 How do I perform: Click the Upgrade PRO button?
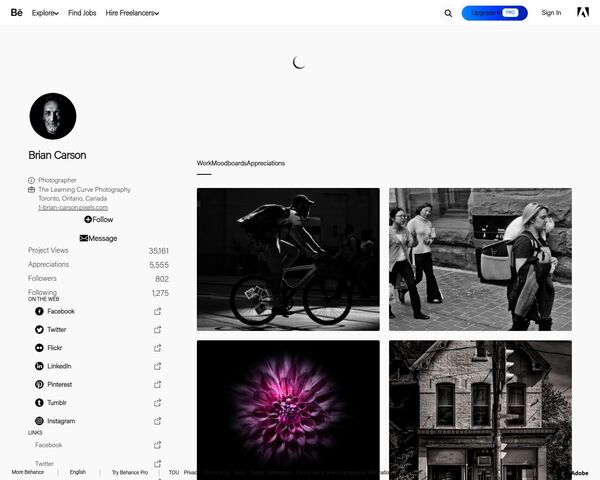tap(494, 13)
